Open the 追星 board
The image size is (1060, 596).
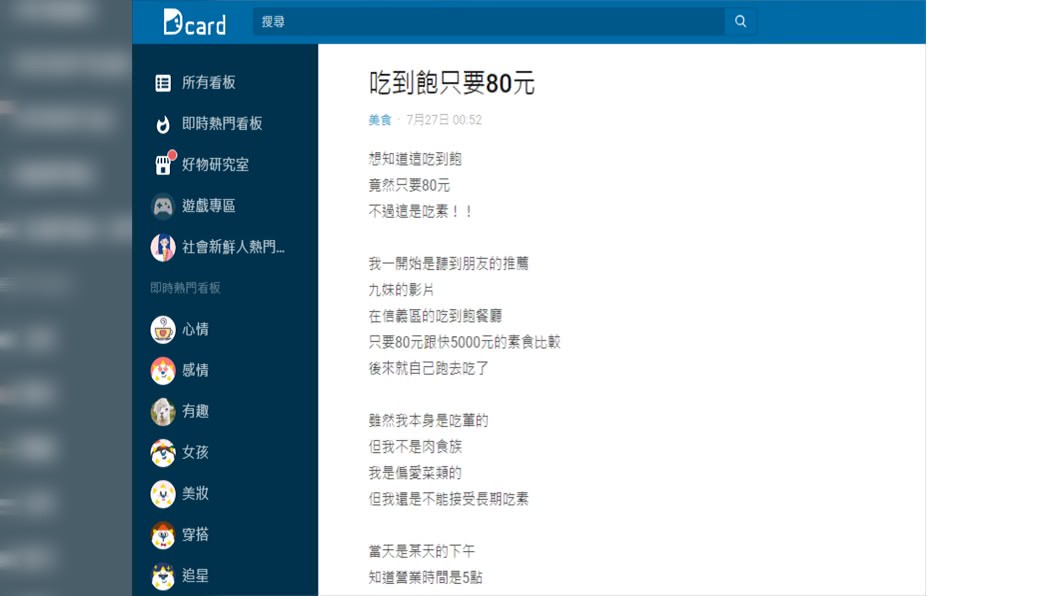click(195, 576)
